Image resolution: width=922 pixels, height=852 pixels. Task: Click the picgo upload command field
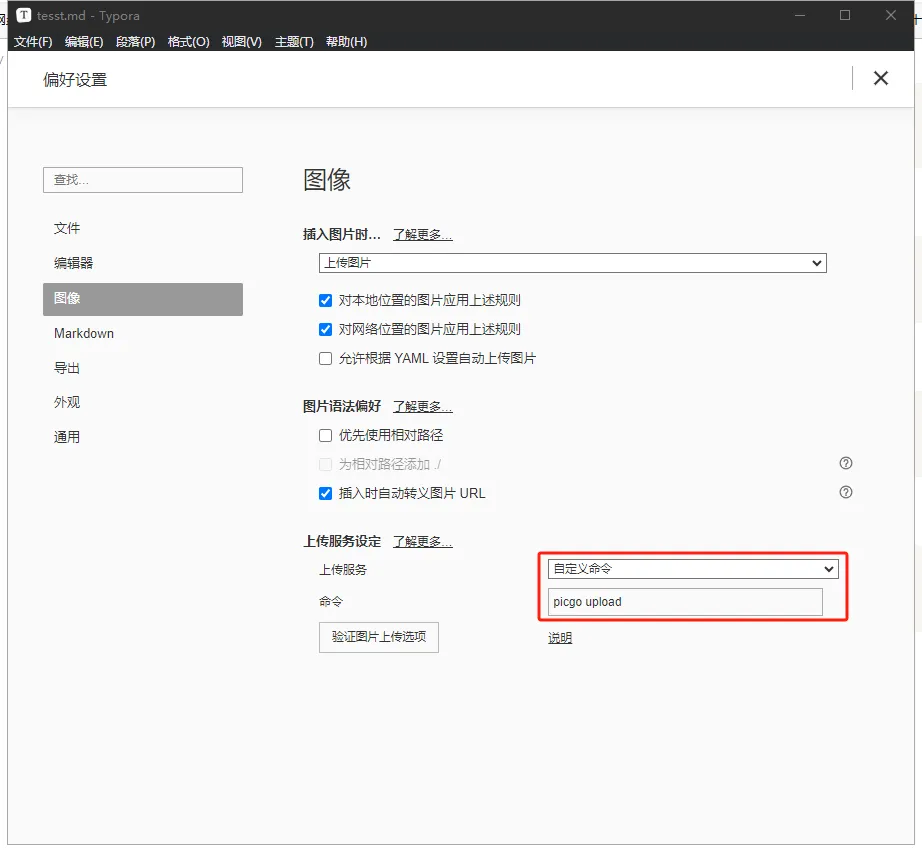685,602
